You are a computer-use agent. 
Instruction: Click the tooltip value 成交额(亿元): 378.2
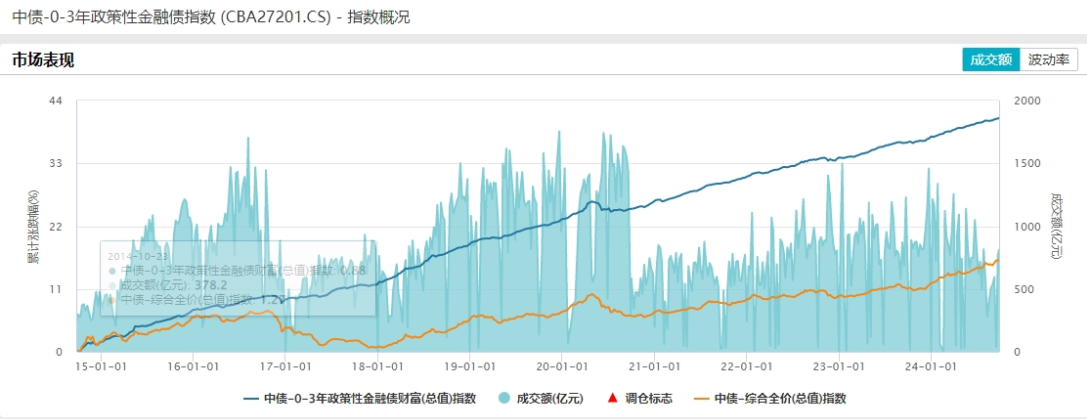(x=173, y=285)
